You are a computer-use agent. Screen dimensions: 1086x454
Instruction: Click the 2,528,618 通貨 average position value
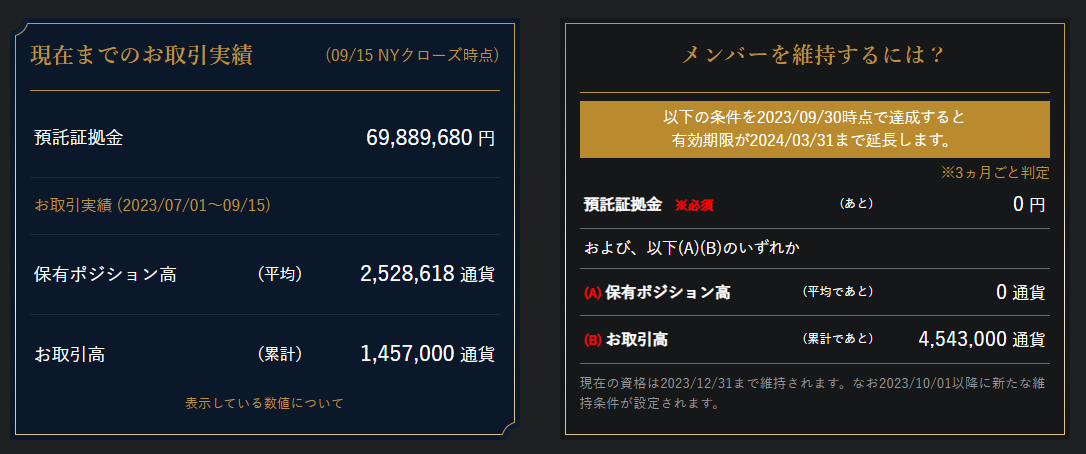(426, 274)
